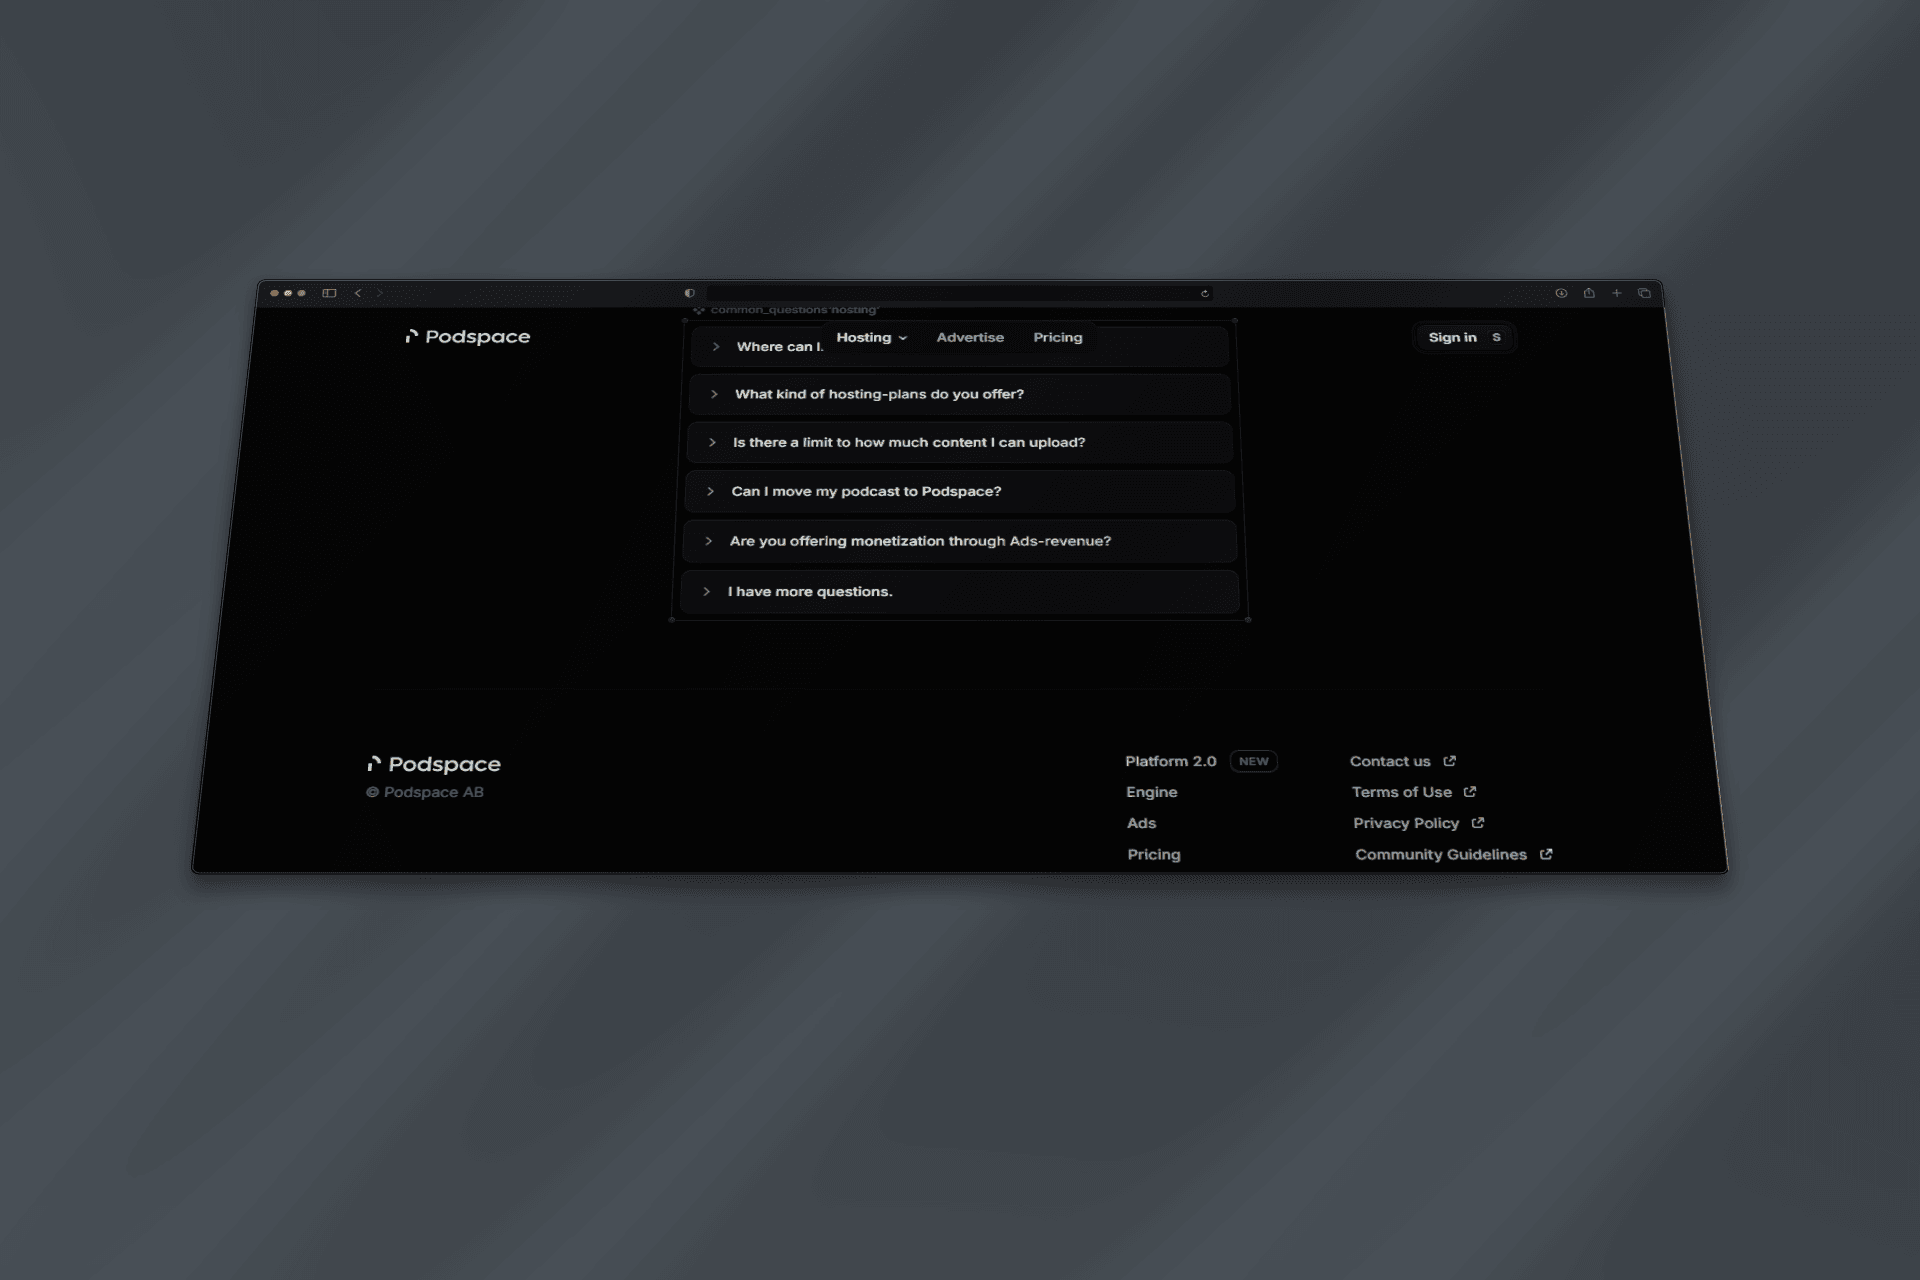
Task: Expand 'I have more questions.'
Action: pos(809,592)
